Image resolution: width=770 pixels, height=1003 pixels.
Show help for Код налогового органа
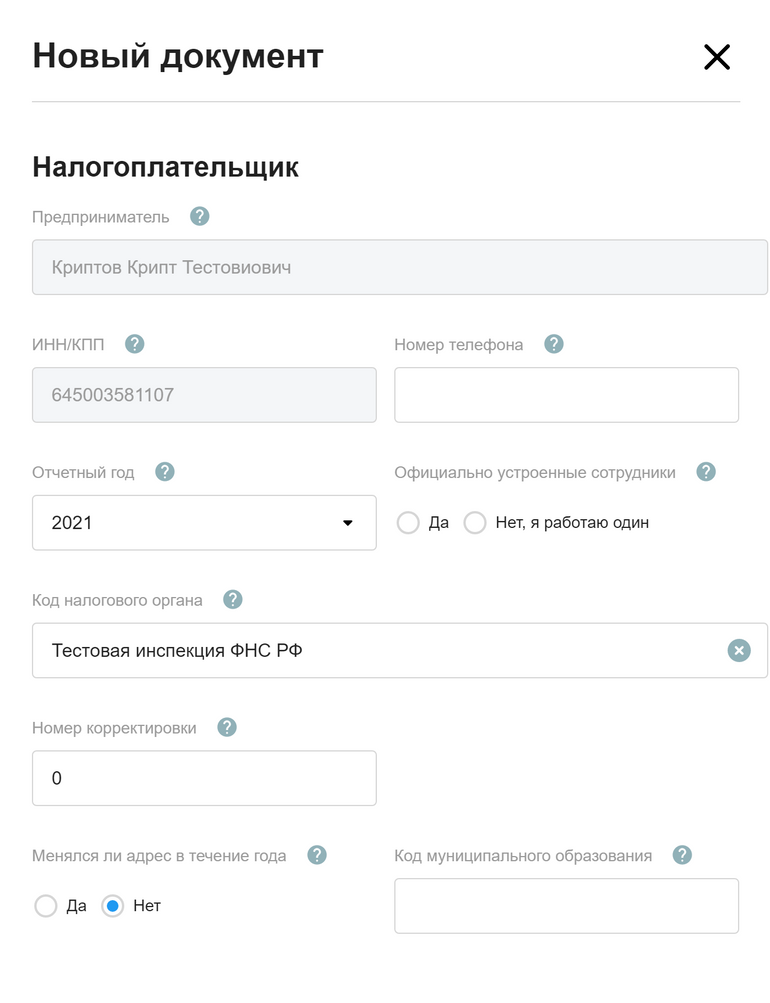click(x=233, y=600)
